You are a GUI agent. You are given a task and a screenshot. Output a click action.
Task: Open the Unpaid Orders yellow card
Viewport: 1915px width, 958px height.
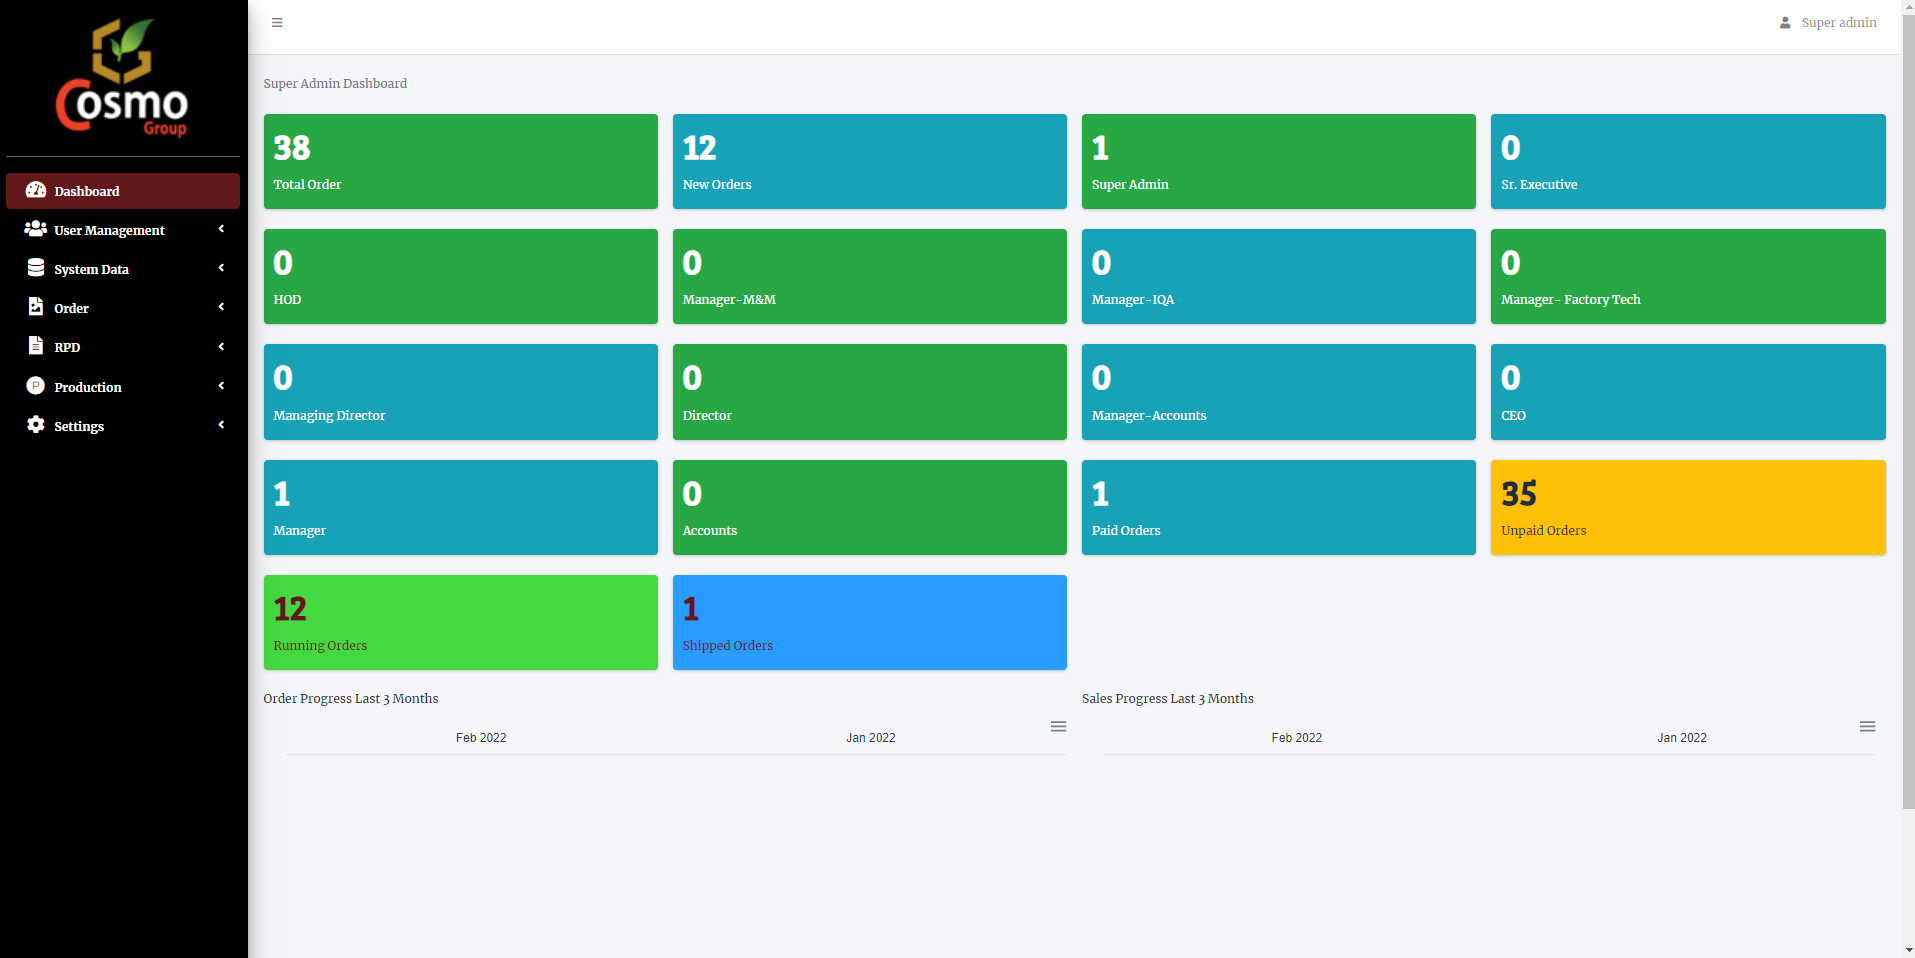[1688, 507]
